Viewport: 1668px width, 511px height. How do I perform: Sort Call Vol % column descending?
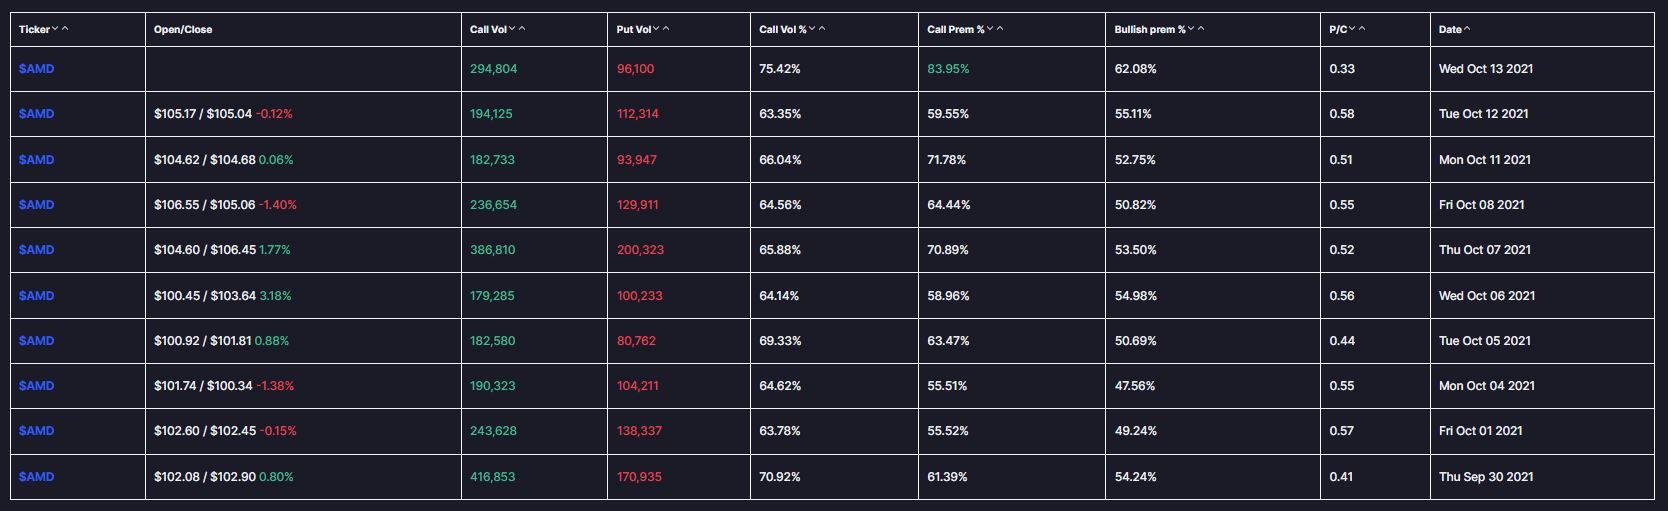(x=812, y=29)
